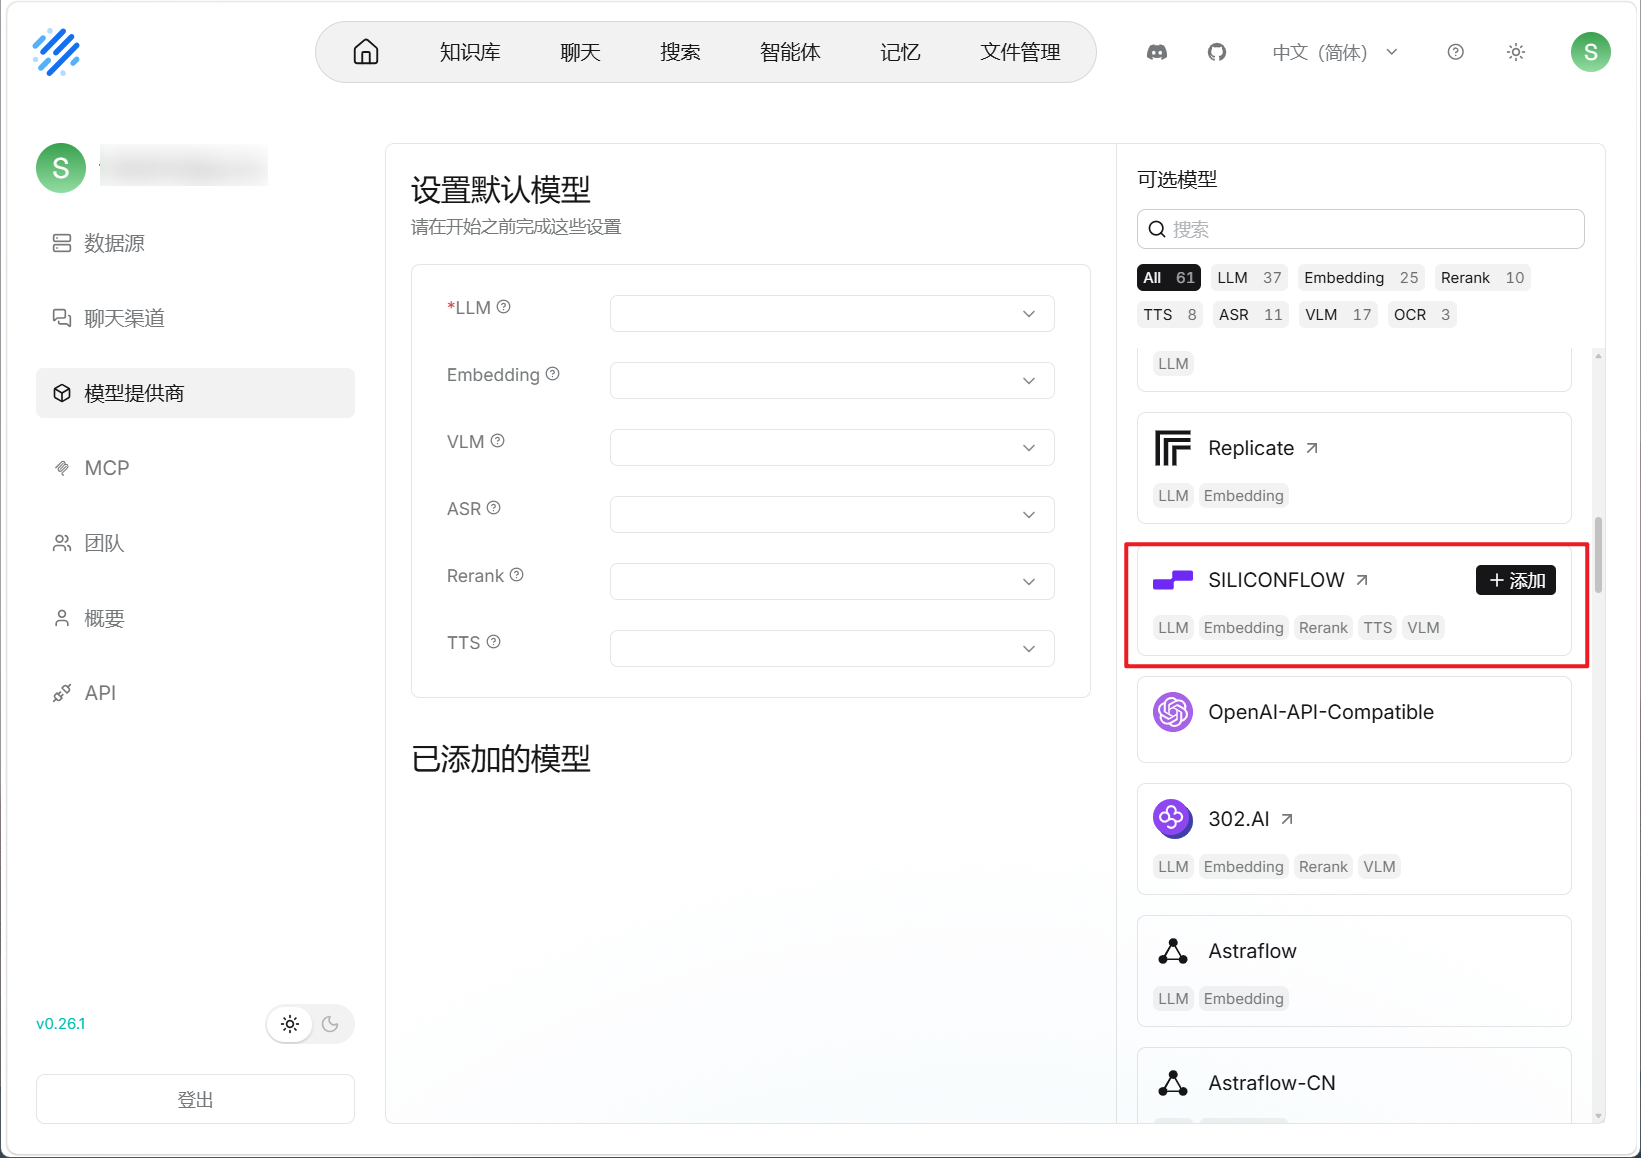Filter models by Embedding 25
The image size is (1641, 1158).
(1361, 278)
